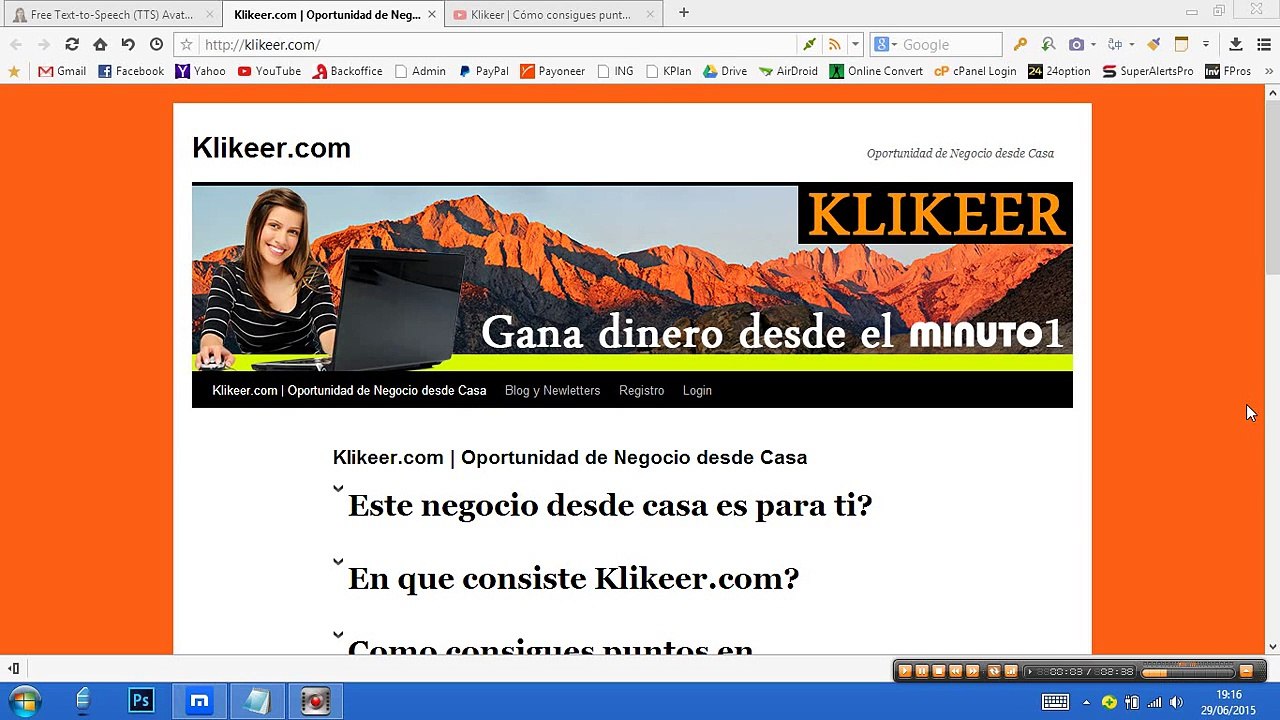Viewport: 1280px width, 720px height.
Task: Expand the camera screenshot options arrow
Action: coord(1093,44)
